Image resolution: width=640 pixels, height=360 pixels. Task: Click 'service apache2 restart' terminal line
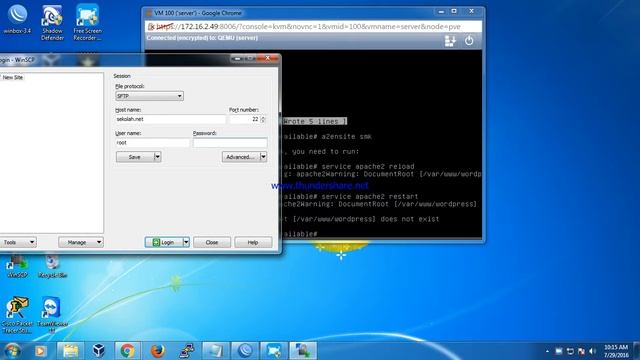tap(370, 196)
